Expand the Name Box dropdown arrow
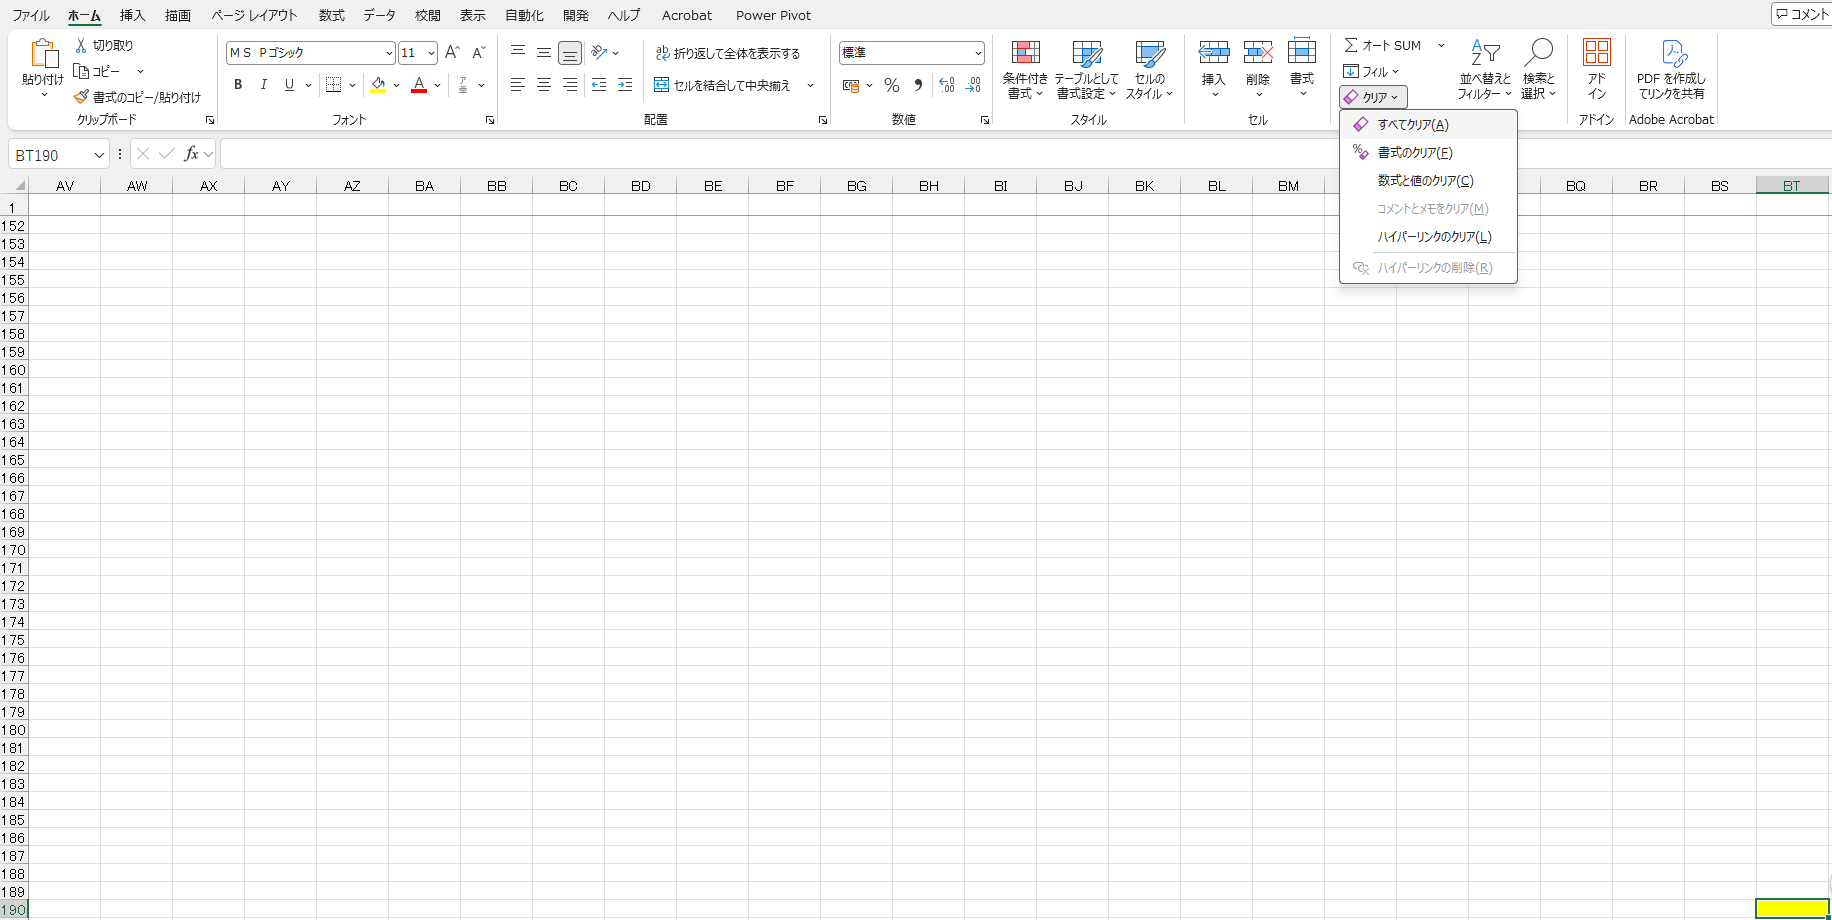Image resolution: width=1832 pixels, height=920 pixels. coord(99,155)
